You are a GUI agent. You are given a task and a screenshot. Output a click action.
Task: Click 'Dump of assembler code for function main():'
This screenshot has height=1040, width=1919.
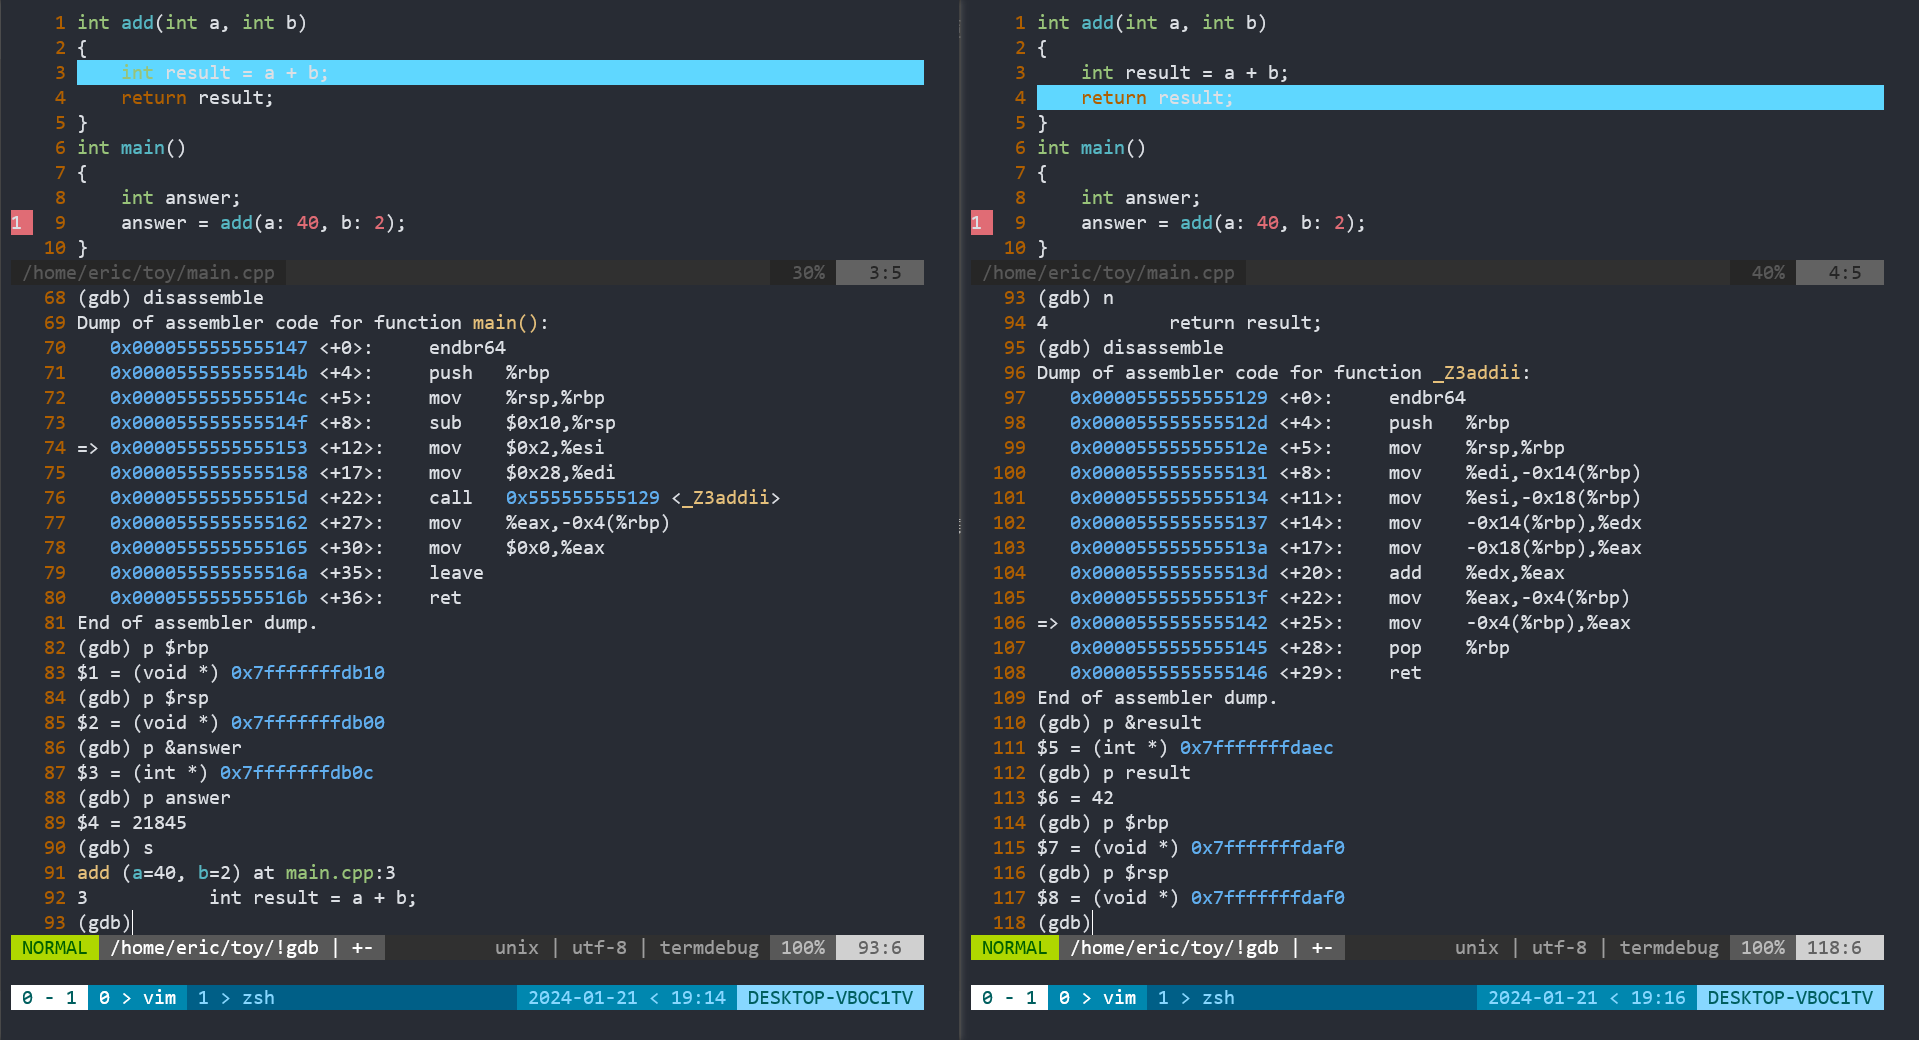313,323
